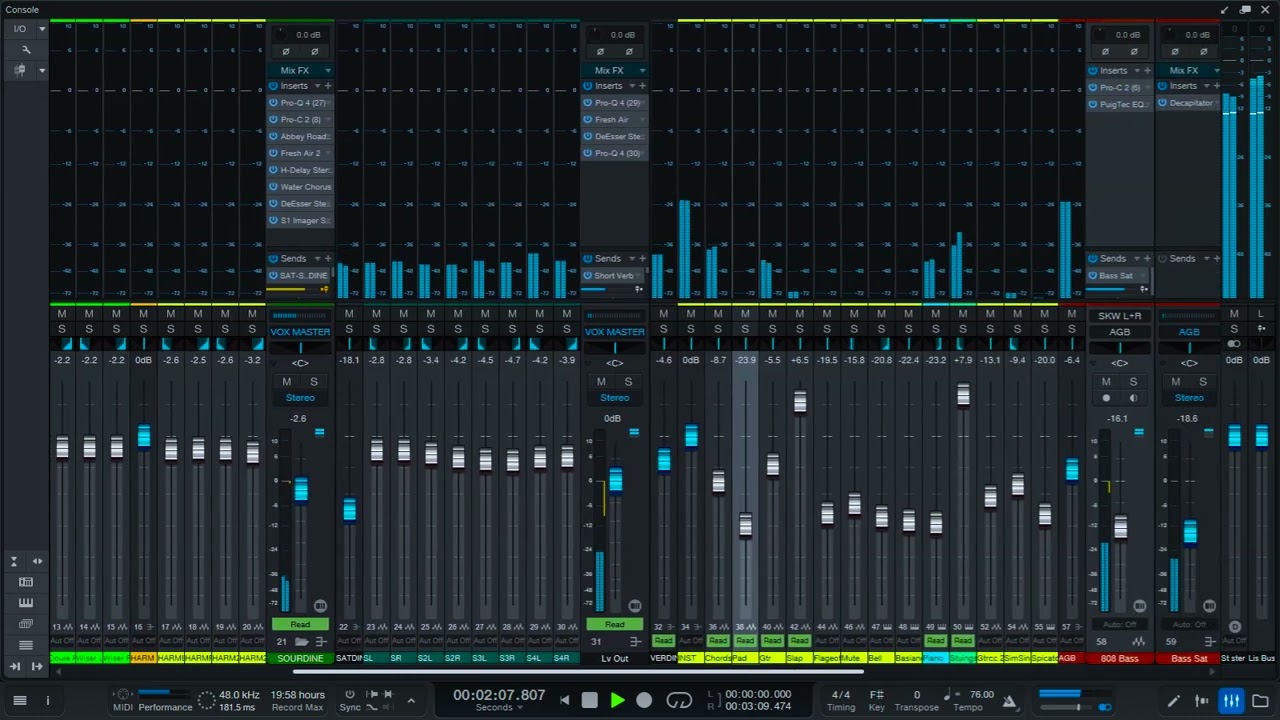Solo the 808 Bass channel
Image resolution: width=1280 pixels, height=720 pixels.
[1133, 382]
